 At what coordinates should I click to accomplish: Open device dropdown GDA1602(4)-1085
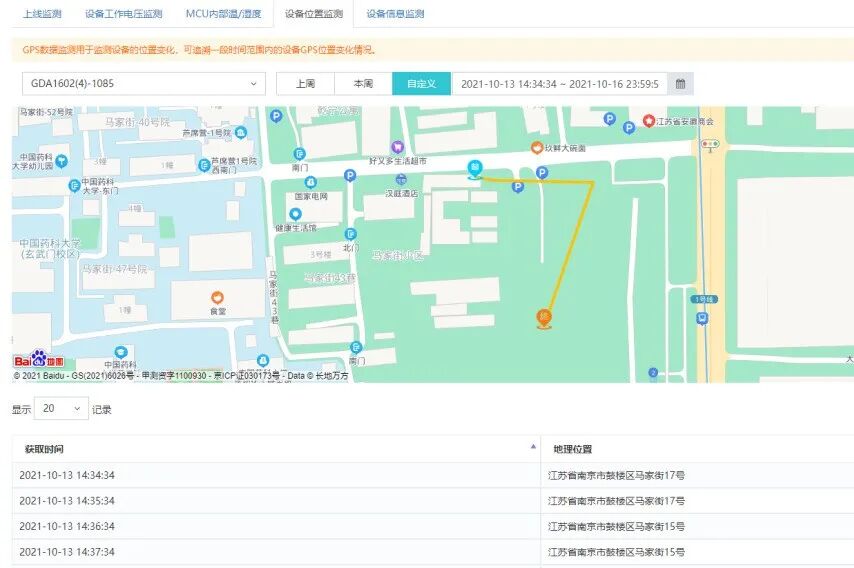tap(144, 83)
